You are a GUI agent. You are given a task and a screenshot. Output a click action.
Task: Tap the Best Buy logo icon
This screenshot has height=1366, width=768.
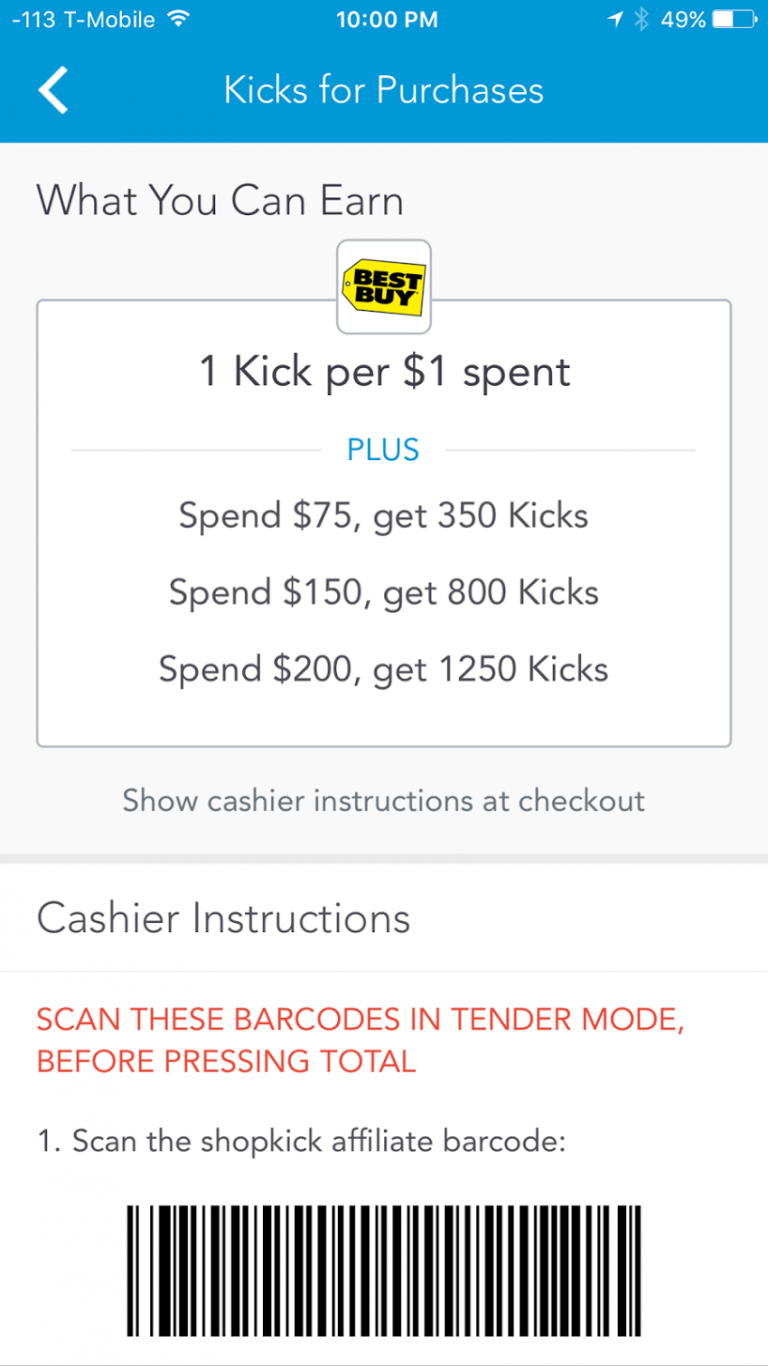tap(384, 286)
